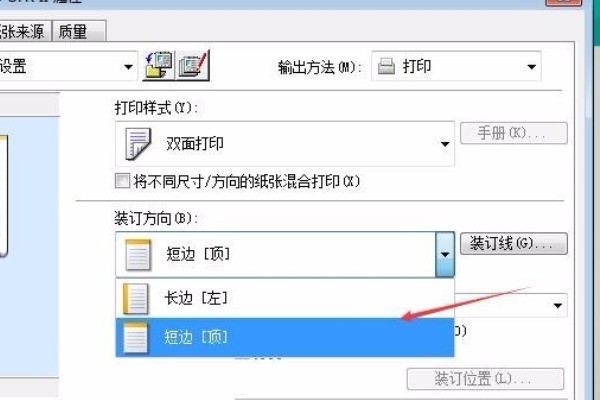Switch to the 质量 tab
The width and height of the screenshot is (600, 400).
click(78, 31)
